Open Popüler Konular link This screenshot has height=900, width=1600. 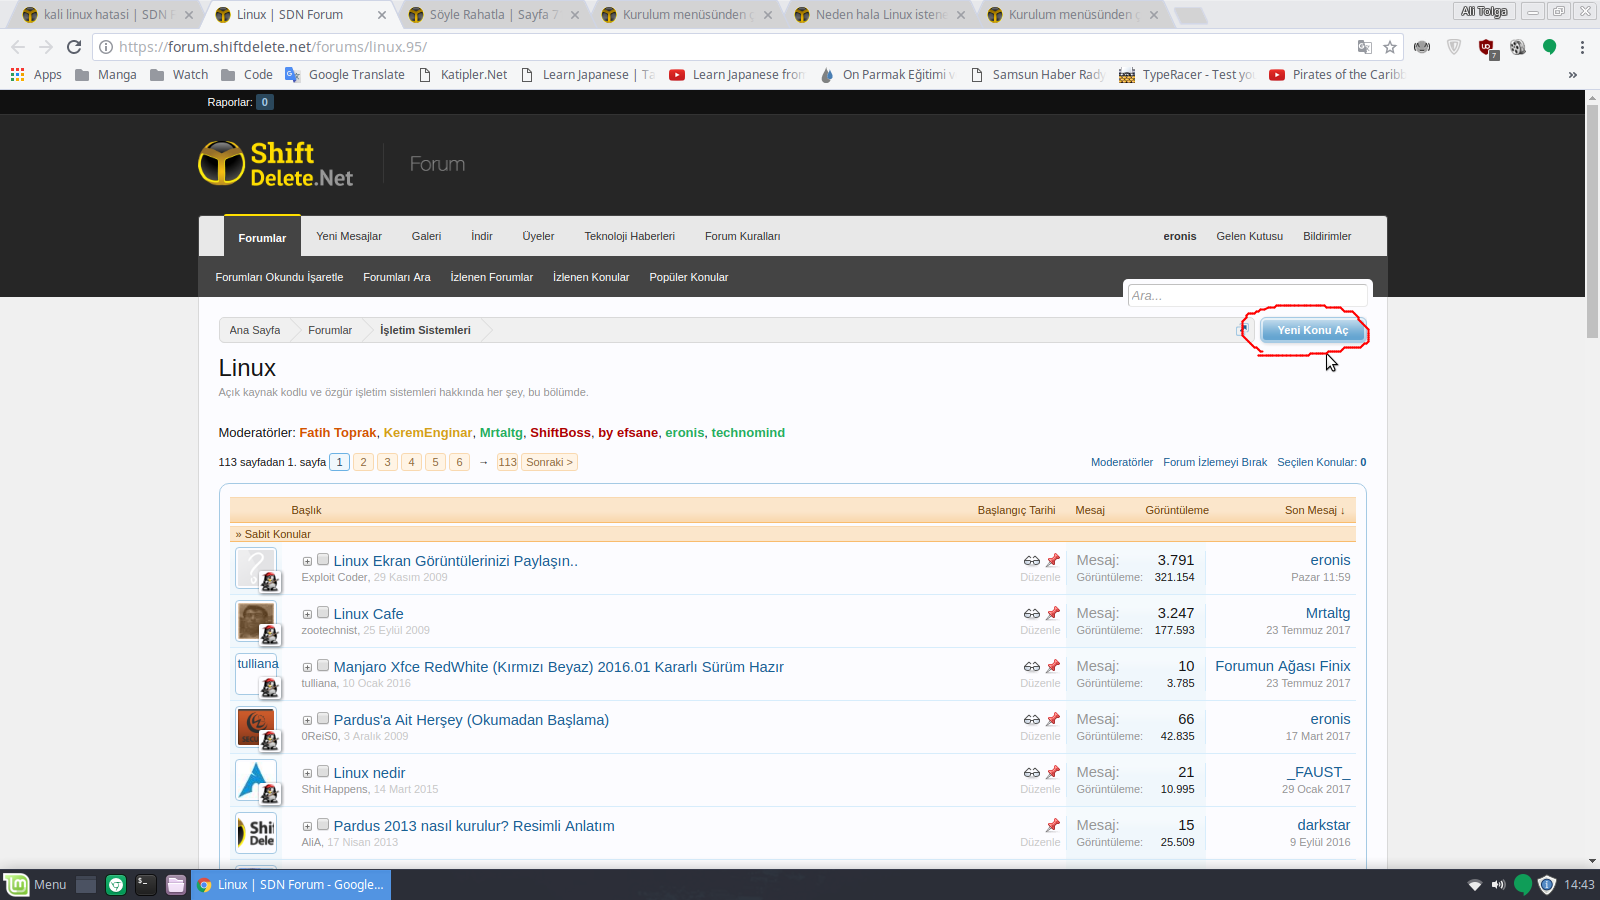pyautogui.click(x=689, y=277)
